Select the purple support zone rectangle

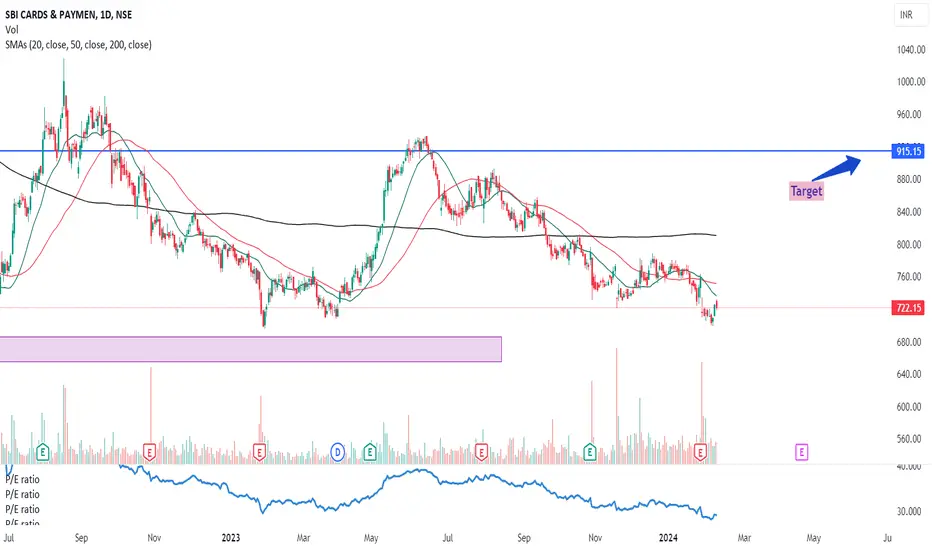(x=250, y=349)
